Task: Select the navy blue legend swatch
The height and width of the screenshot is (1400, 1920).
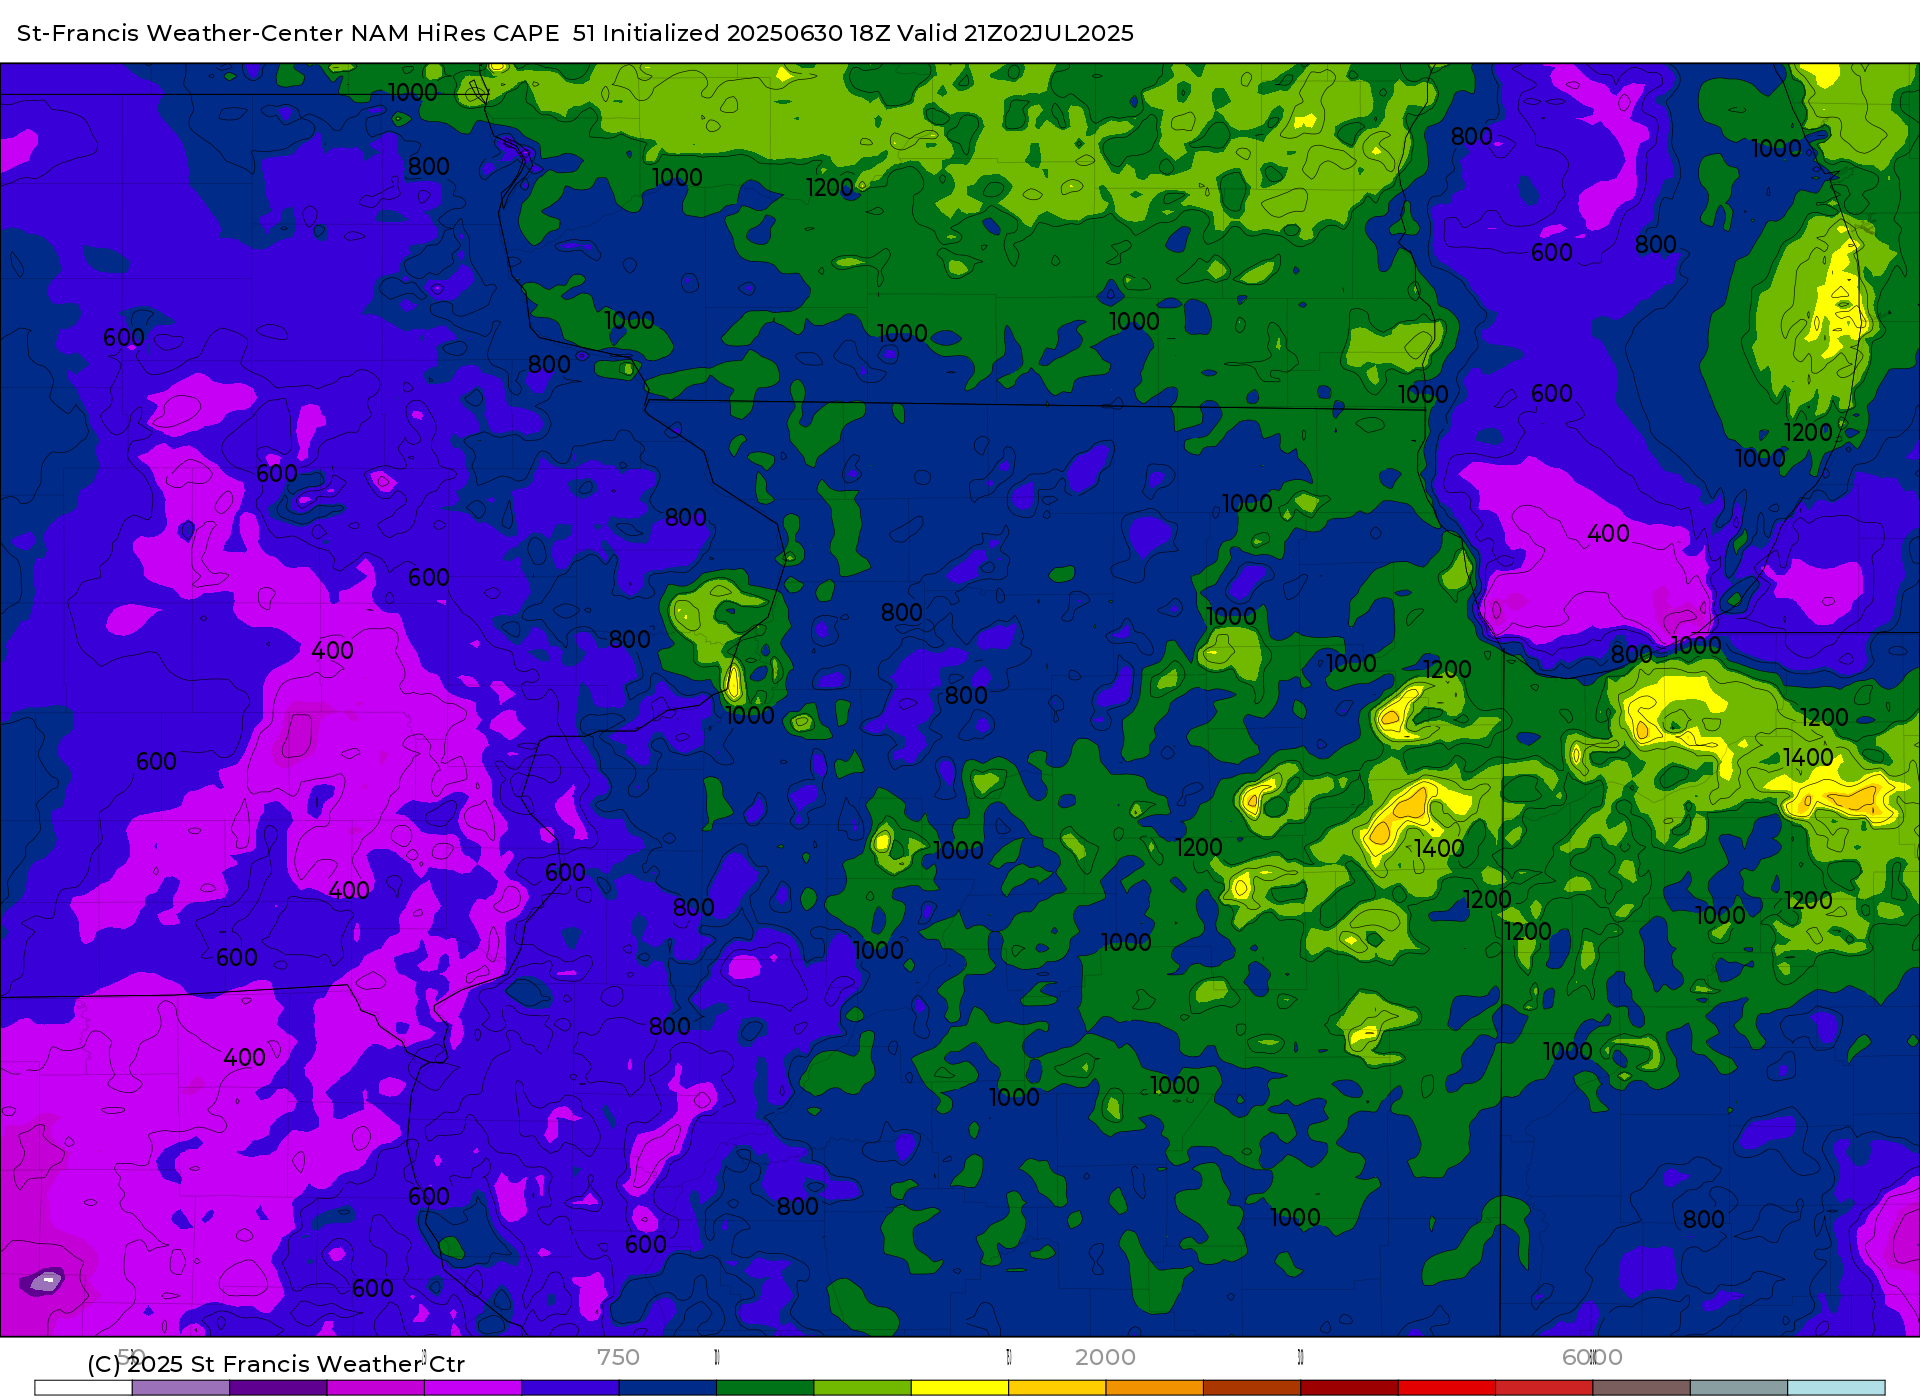Action: [x=667, y=1388]
